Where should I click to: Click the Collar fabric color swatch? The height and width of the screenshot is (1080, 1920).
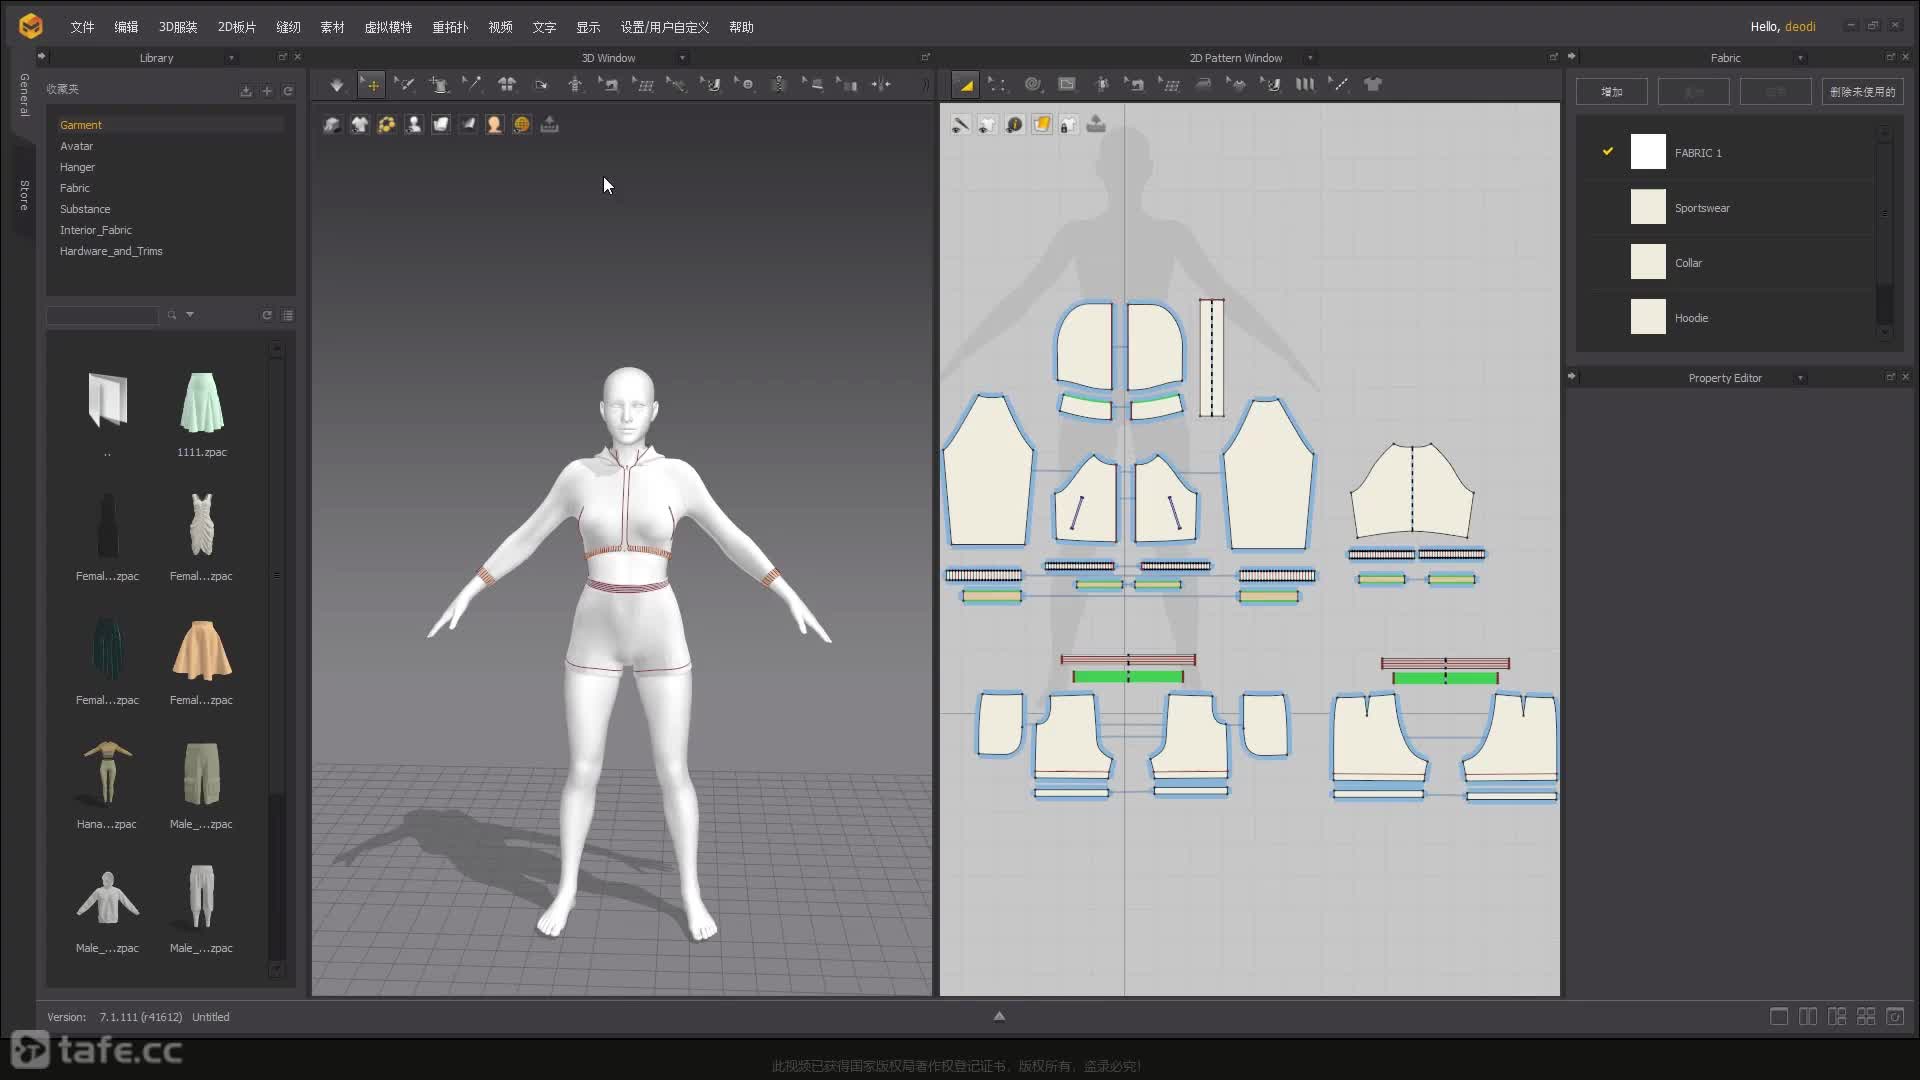coord(1648,262)
